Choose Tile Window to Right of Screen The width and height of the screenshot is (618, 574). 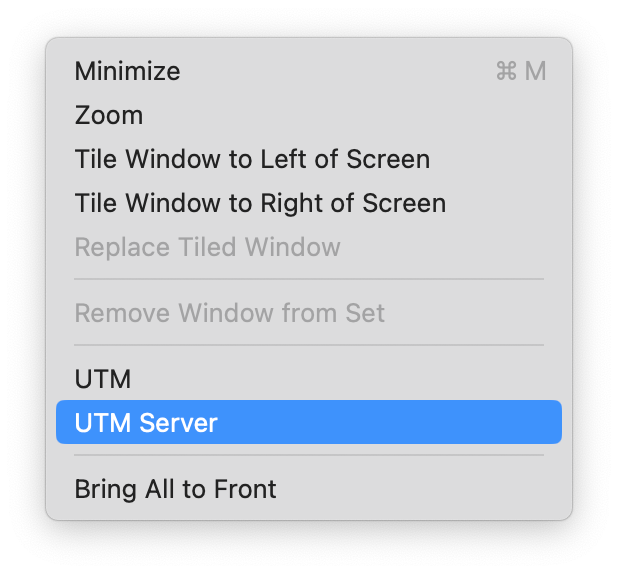click(260, 203)
